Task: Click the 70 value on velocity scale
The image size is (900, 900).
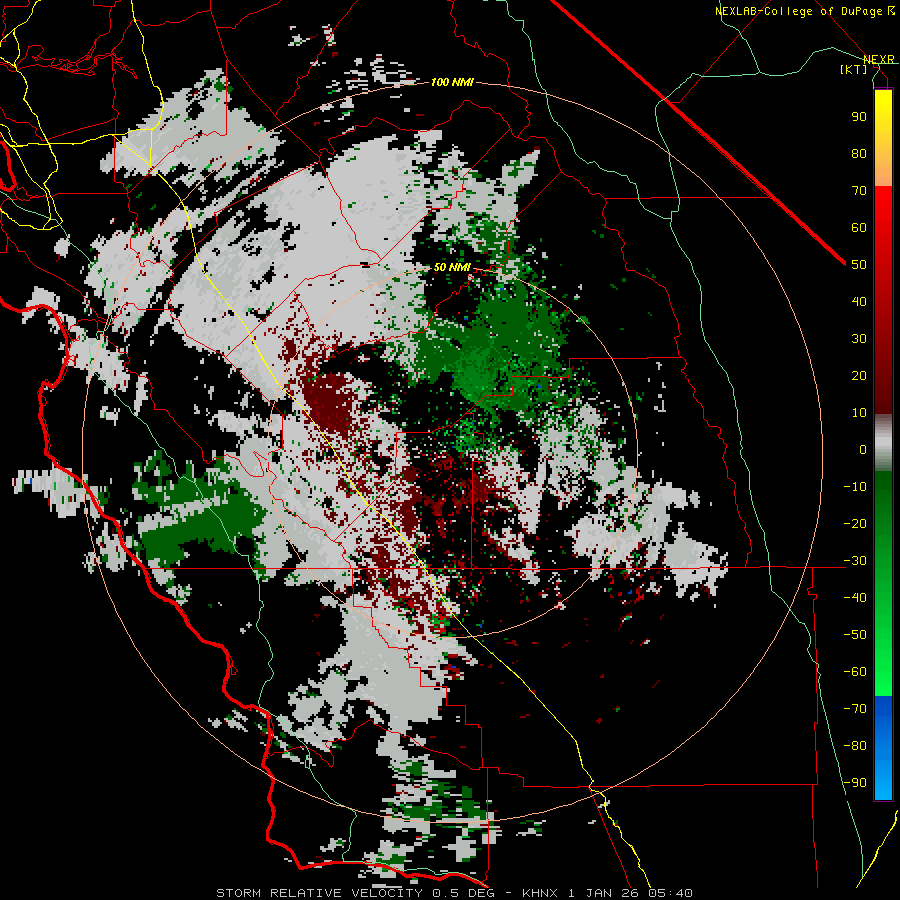Action: tap(859, 191)
